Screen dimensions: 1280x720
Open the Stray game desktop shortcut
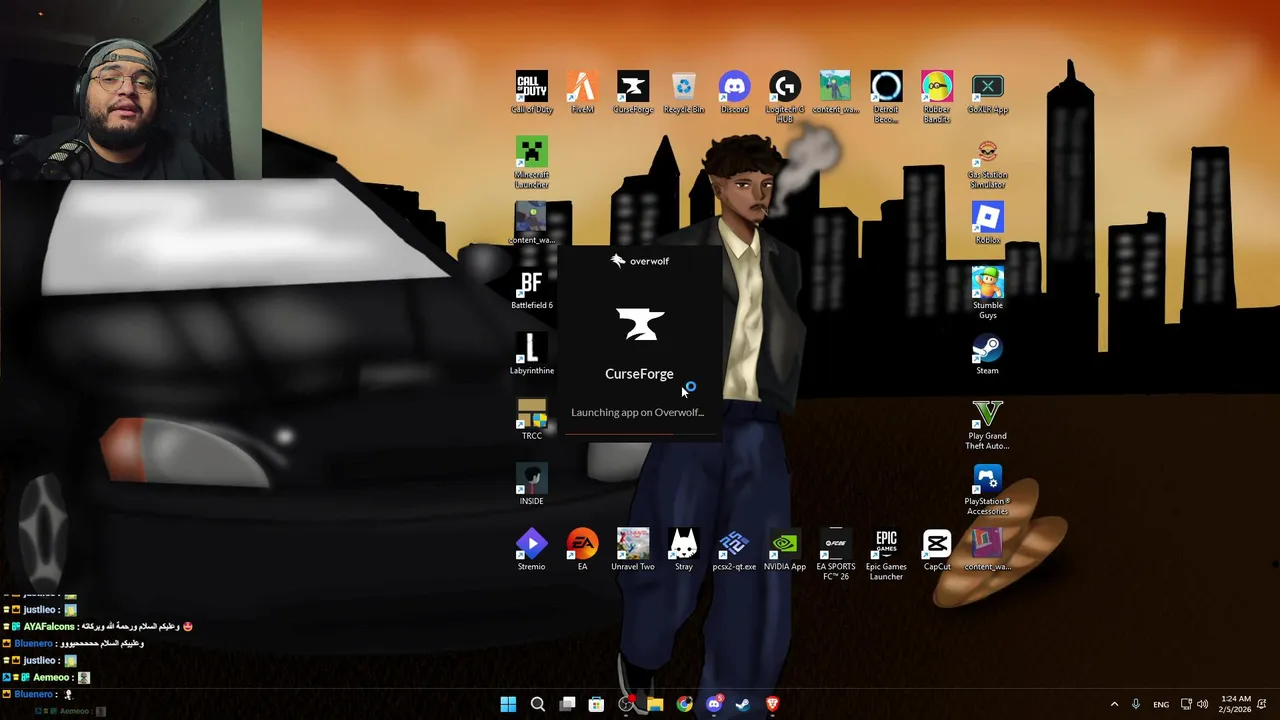684,550
